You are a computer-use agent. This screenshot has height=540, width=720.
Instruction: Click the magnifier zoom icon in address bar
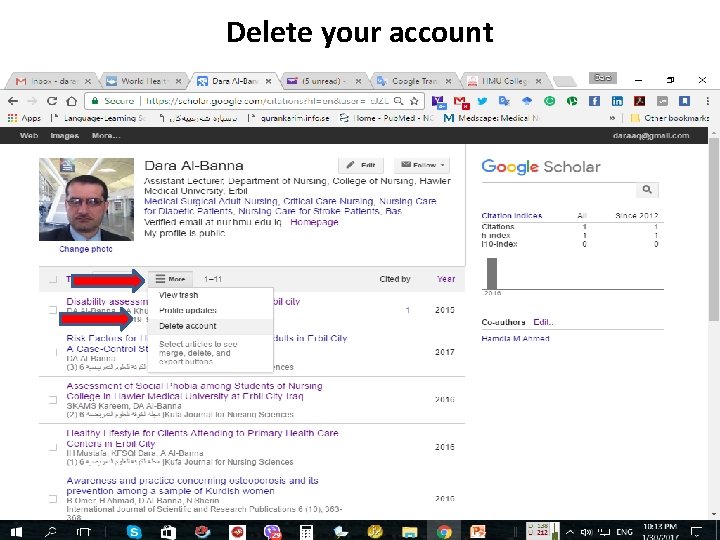pos(399,101)
